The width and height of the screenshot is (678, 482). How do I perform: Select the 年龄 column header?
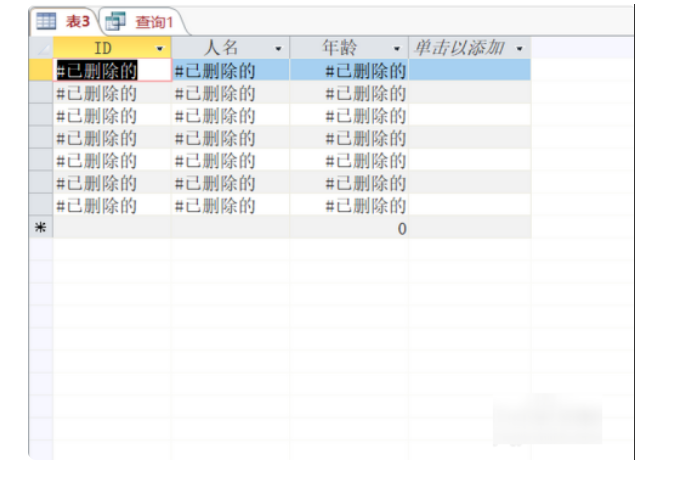(349, 48)
